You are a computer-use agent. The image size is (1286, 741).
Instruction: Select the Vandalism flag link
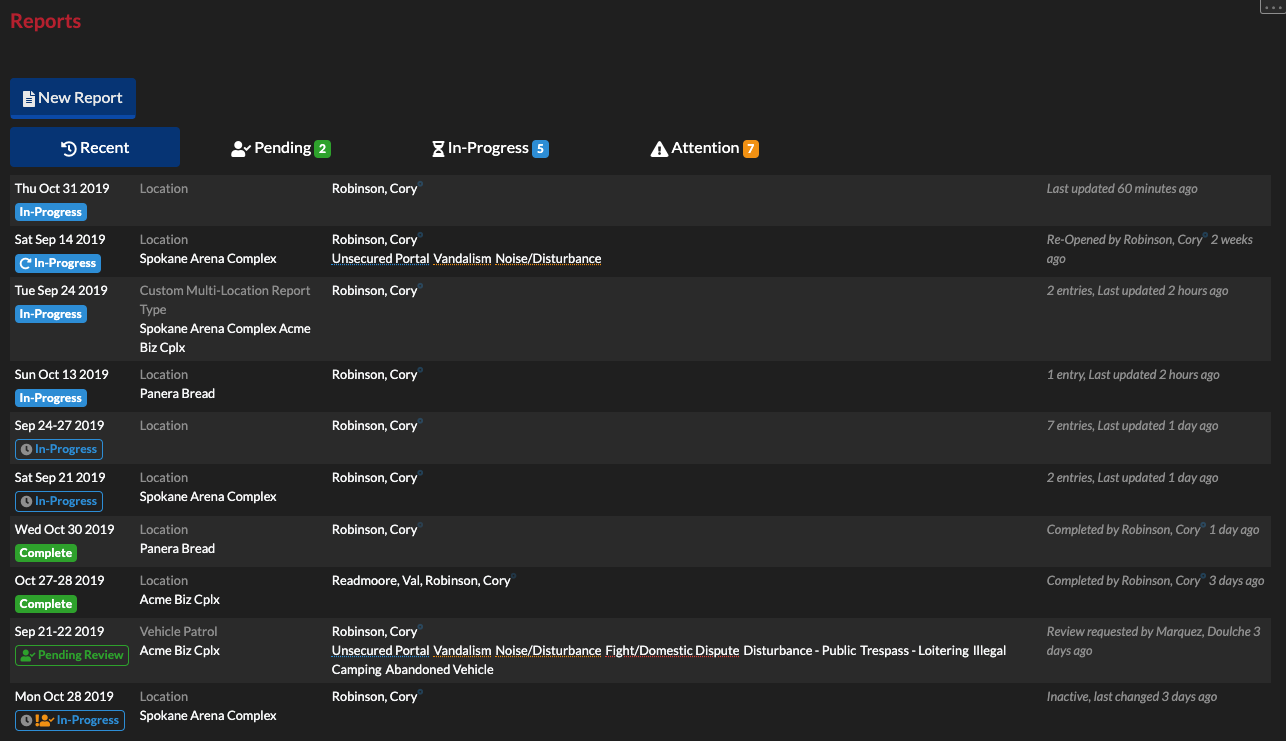tap(462, 258)
